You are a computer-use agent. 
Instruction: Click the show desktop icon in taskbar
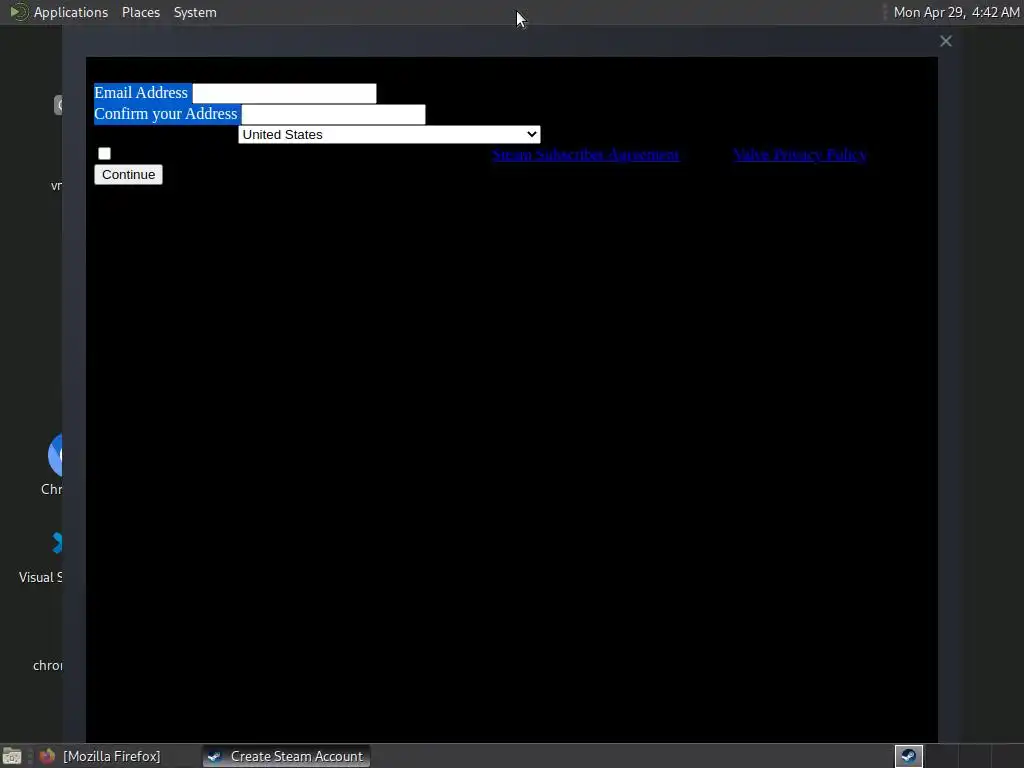click(x=12, y=756)
